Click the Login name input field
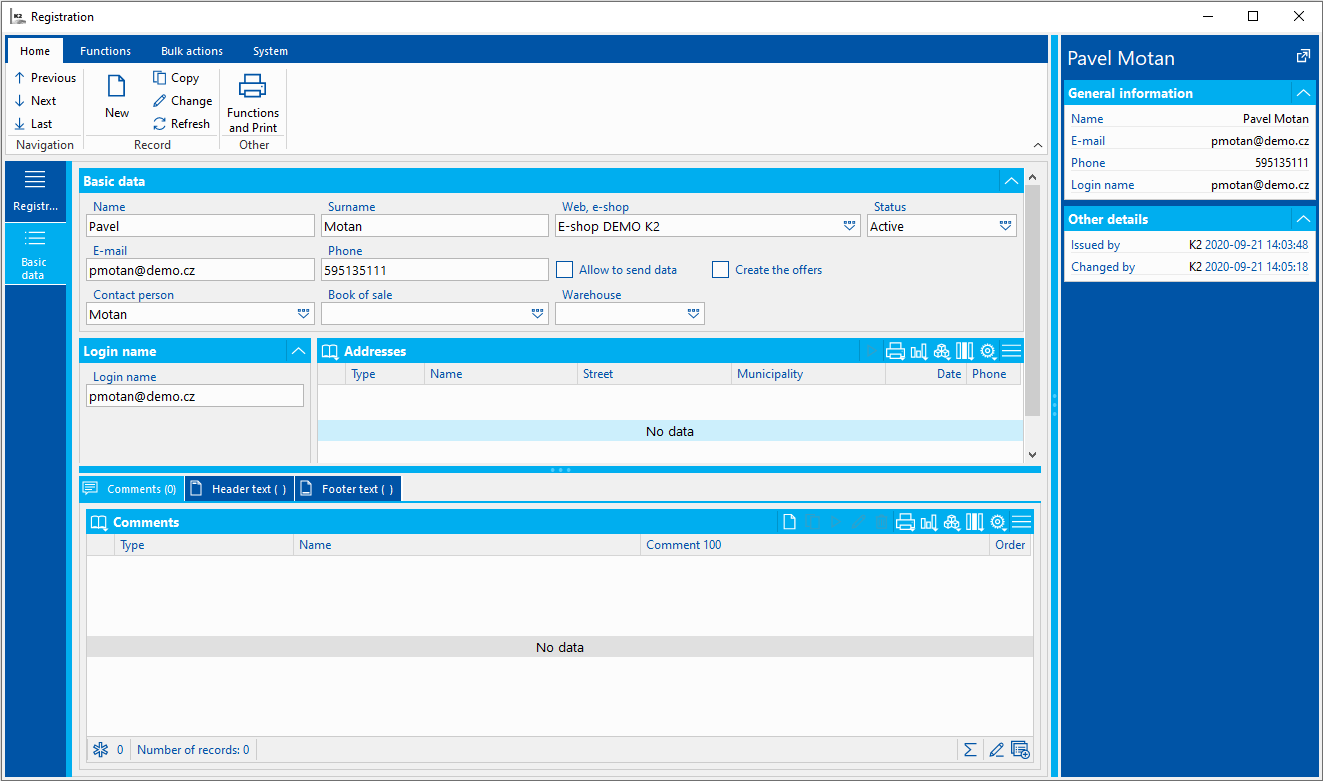 195,396
